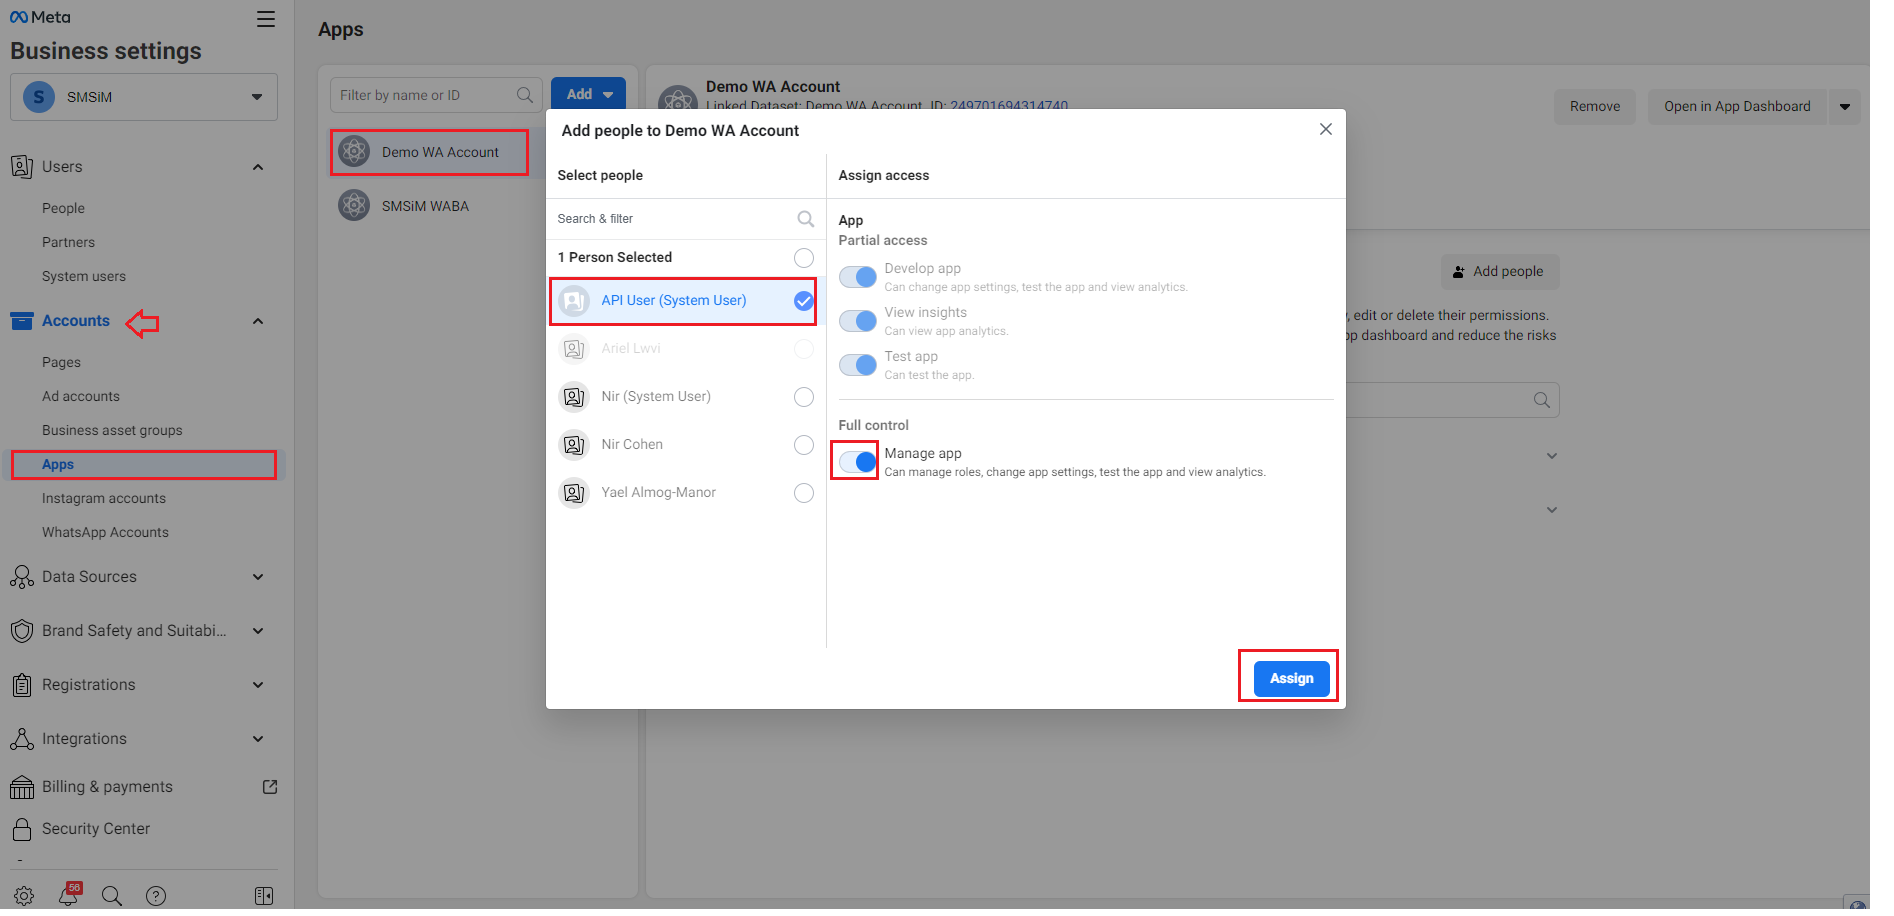Open the SMSiM business account dropdown
Viewport: 1894px width, 916px height.
pyautogui.click(x=144, y=97)
